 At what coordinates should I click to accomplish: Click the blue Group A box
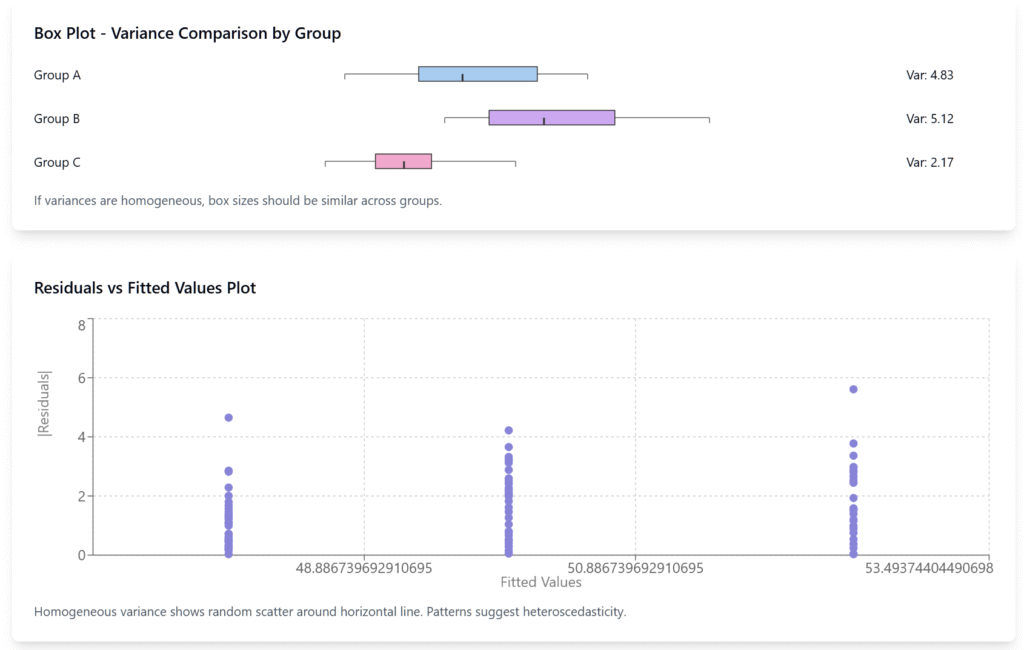tap(478, 74)
